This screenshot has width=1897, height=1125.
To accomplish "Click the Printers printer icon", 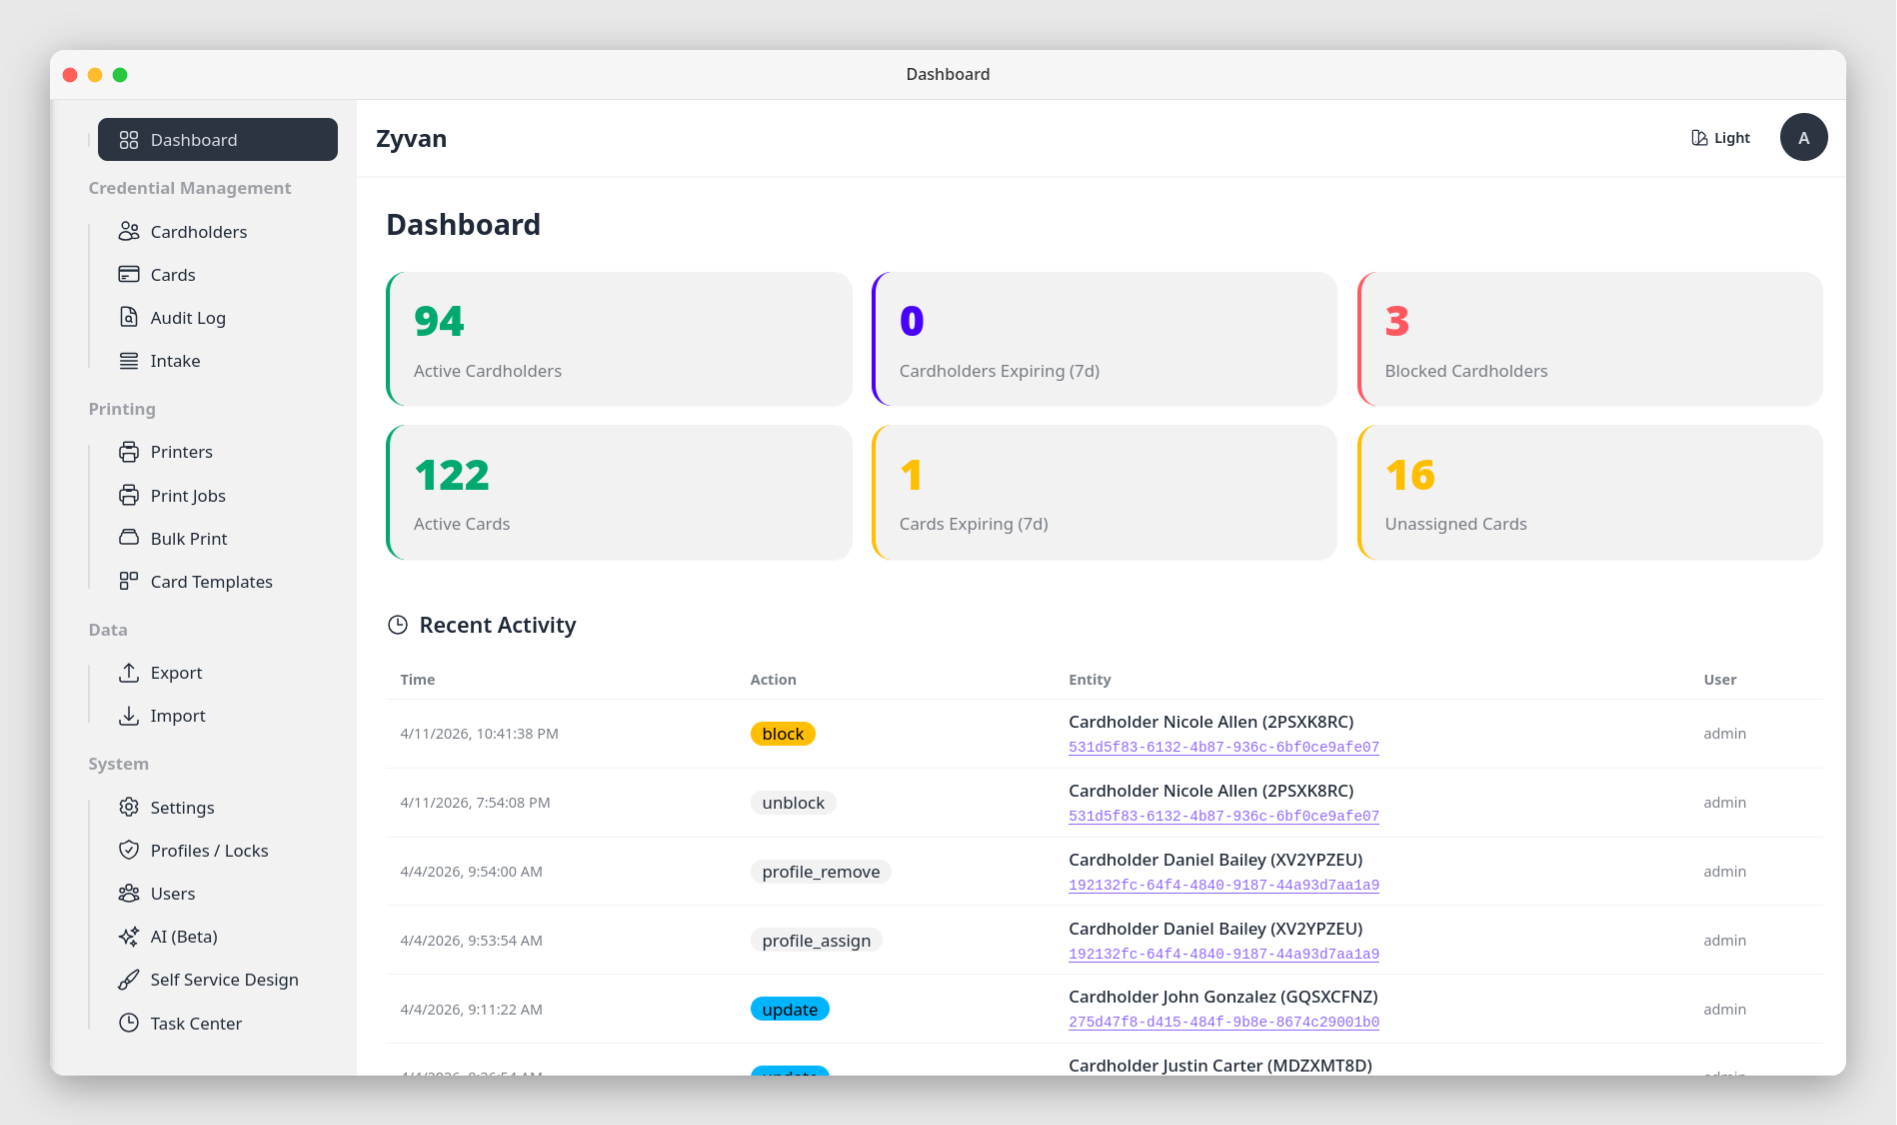I will click(129, 451).
